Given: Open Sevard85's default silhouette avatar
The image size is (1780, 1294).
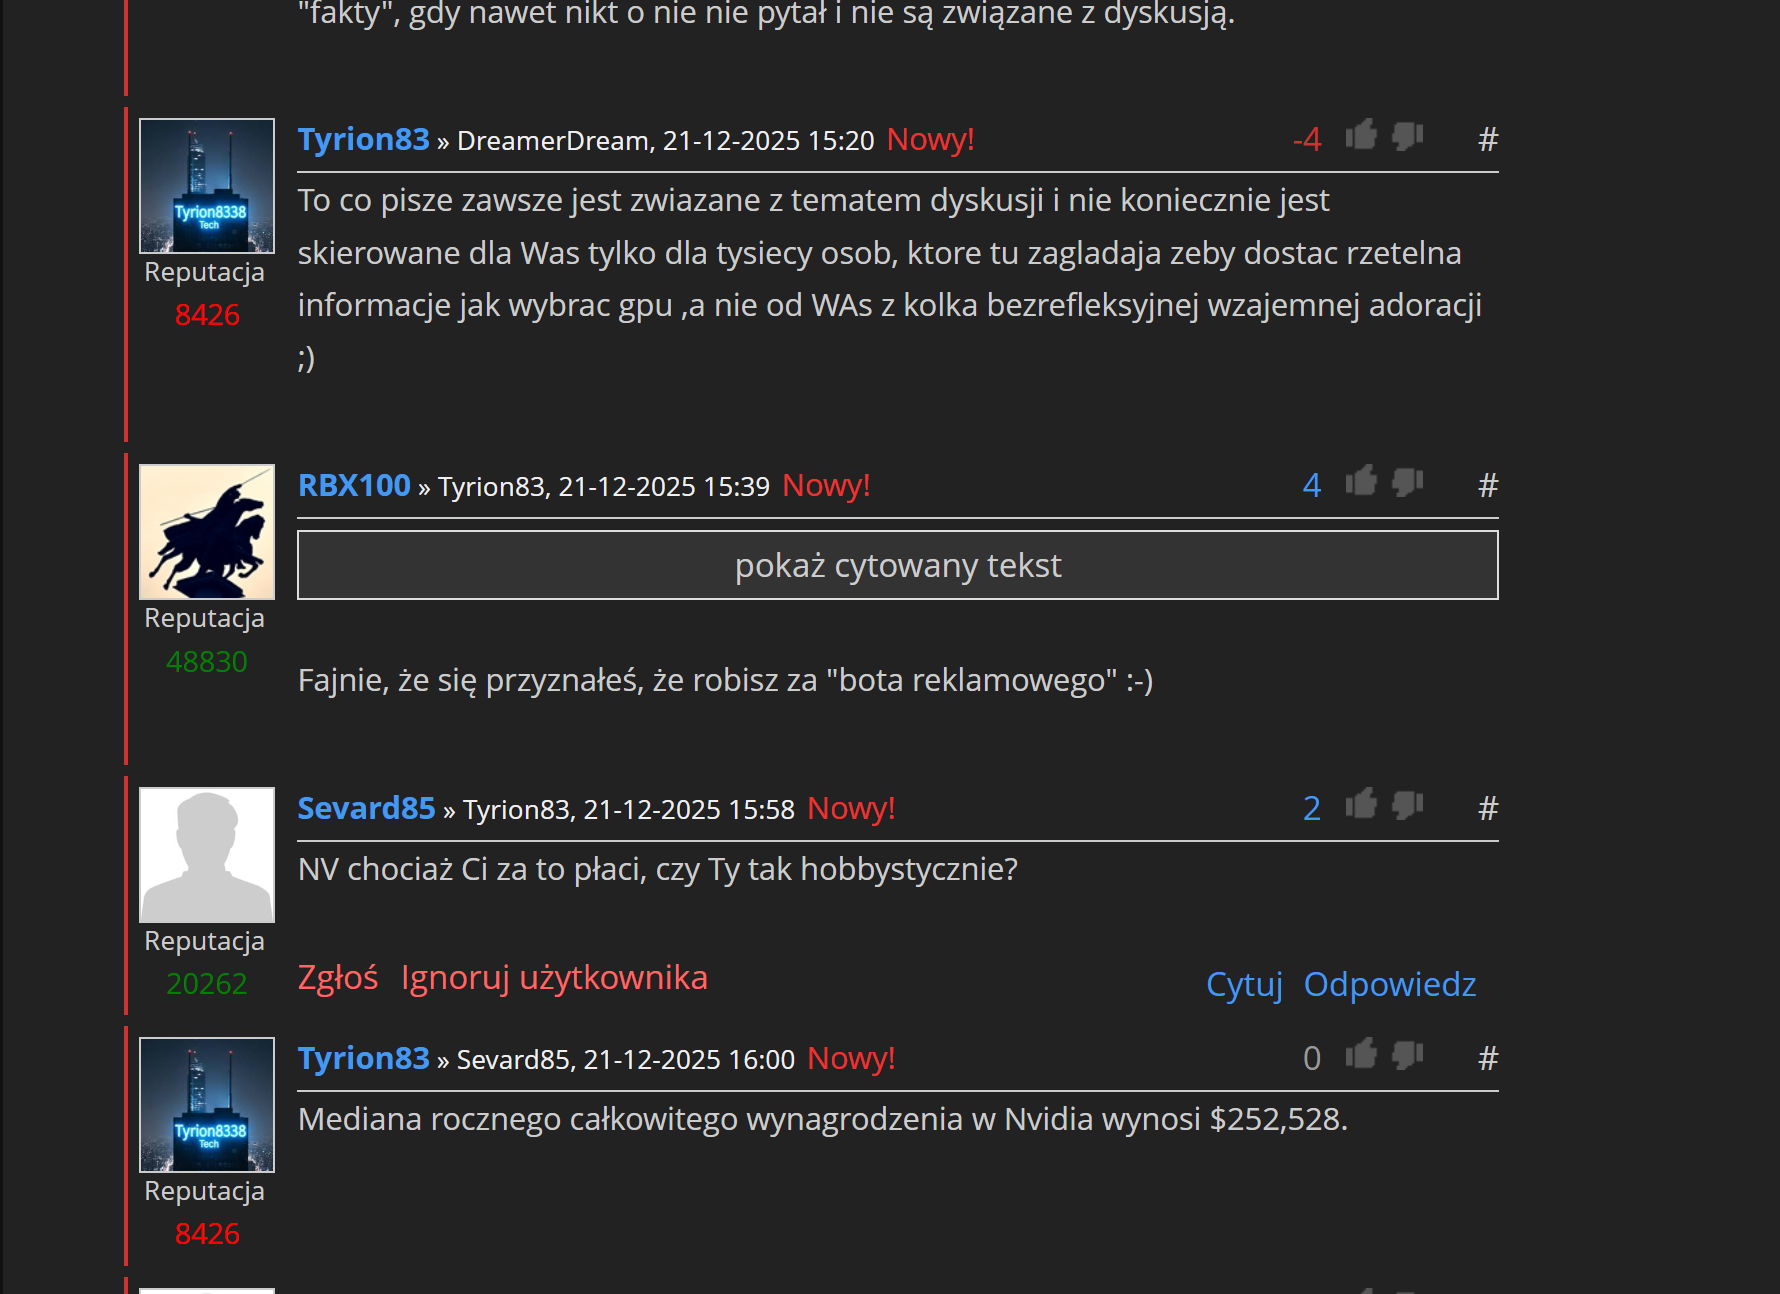Looking at the screenshot, I should coord(207,855).
